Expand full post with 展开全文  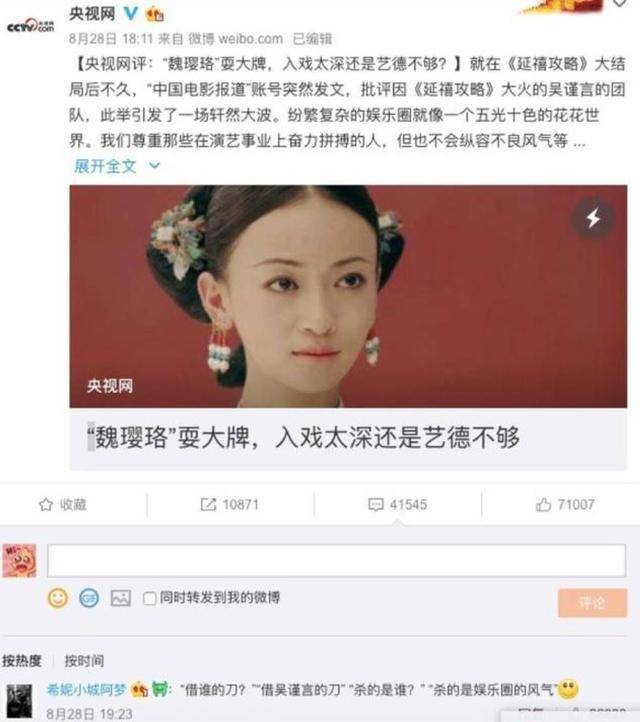click(105, 166)
